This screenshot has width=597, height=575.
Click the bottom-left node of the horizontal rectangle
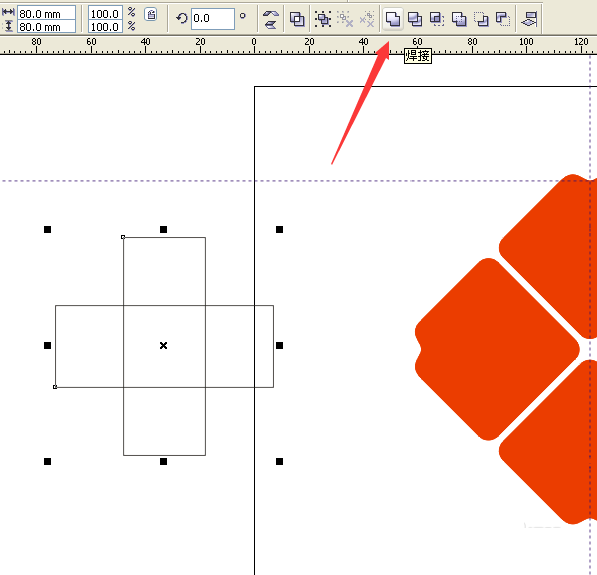[55, 387]
